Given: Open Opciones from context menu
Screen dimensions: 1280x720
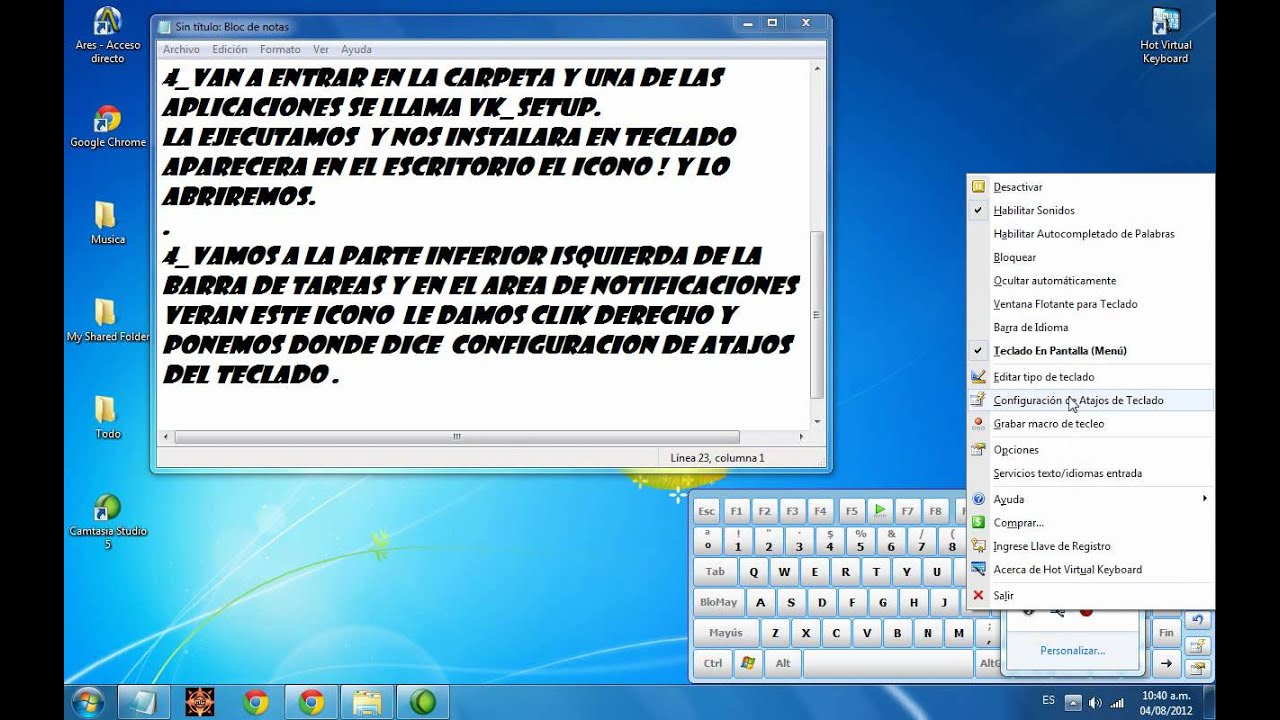Looking at the screenshot, I should tap(1090, 450).
